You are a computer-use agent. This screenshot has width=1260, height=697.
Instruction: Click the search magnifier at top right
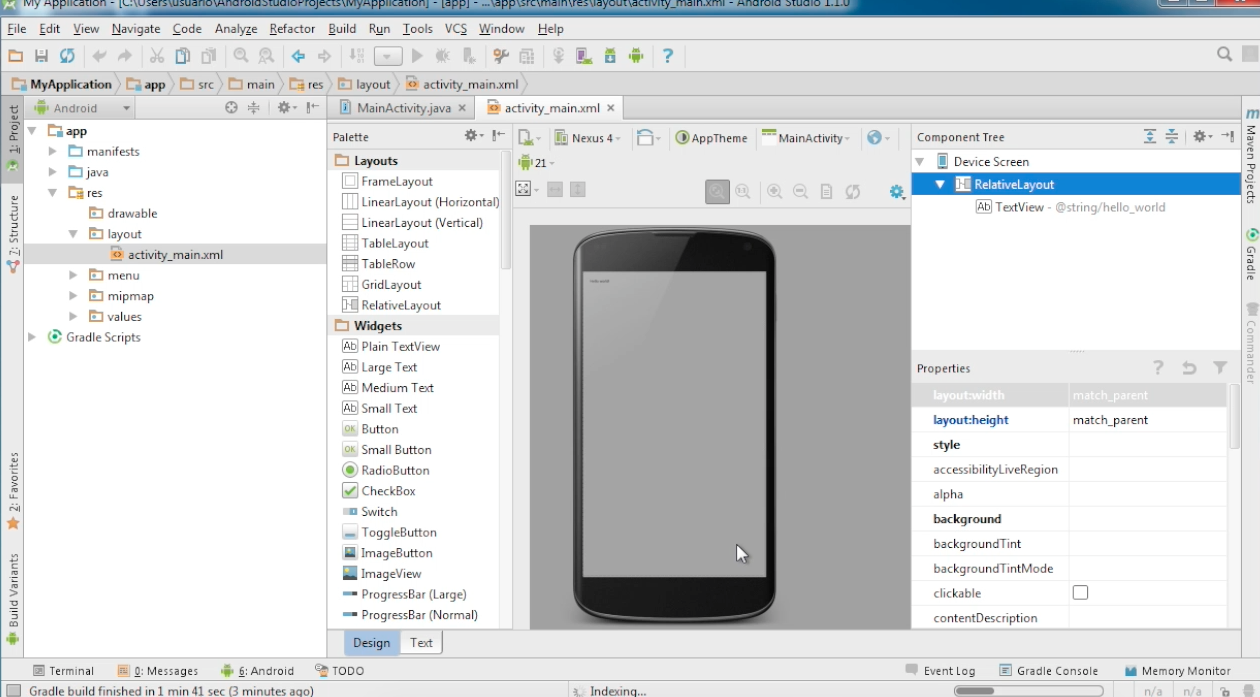(x=1224, y=55)
